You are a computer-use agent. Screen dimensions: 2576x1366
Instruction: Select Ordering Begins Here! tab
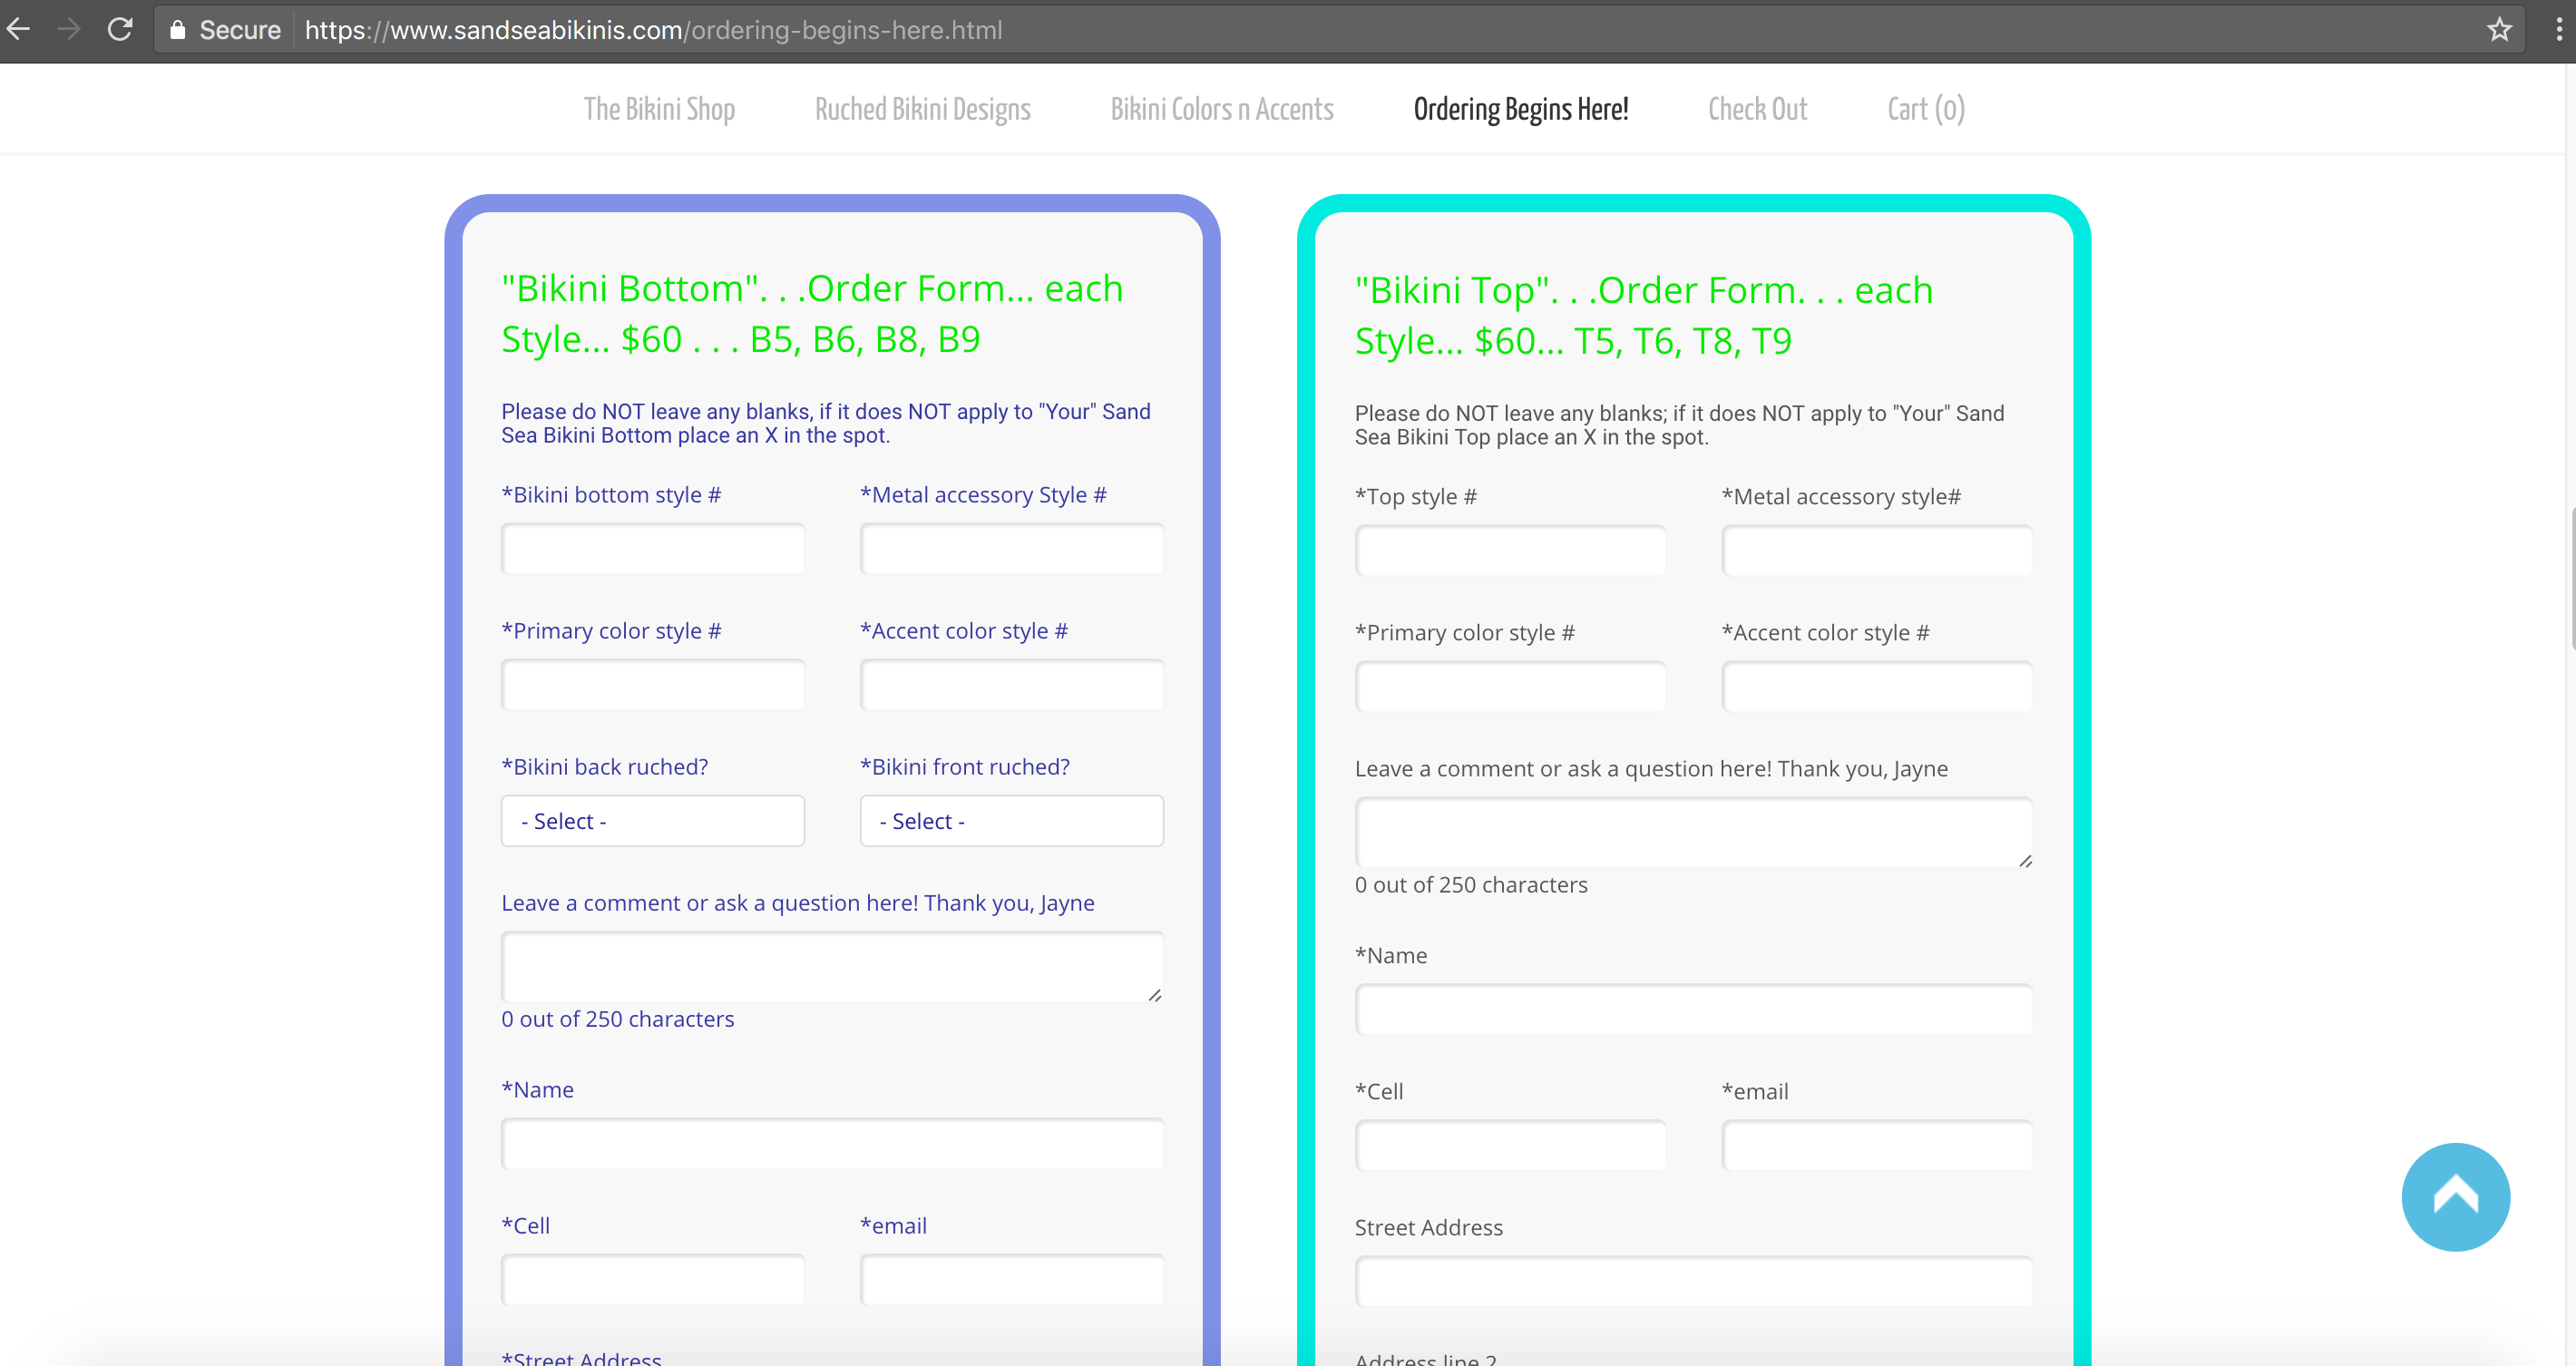[x=1520, y=109]
